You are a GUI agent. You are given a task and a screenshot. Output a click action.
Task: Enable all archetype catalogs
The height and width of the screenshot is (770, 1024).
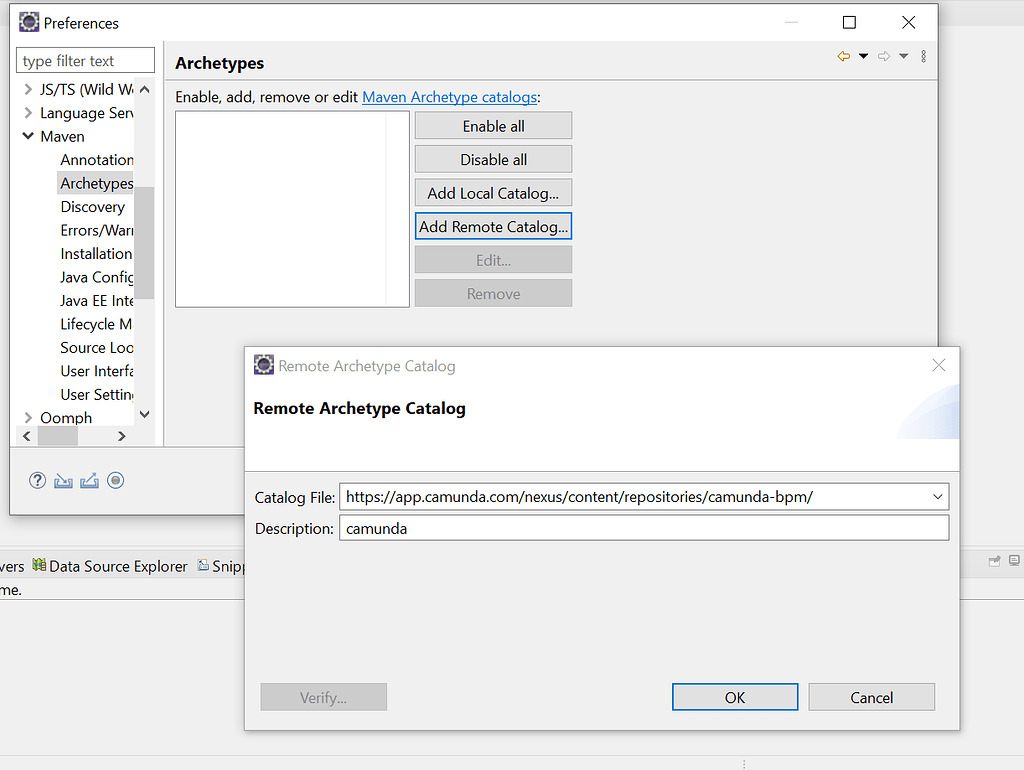(493, 125)
